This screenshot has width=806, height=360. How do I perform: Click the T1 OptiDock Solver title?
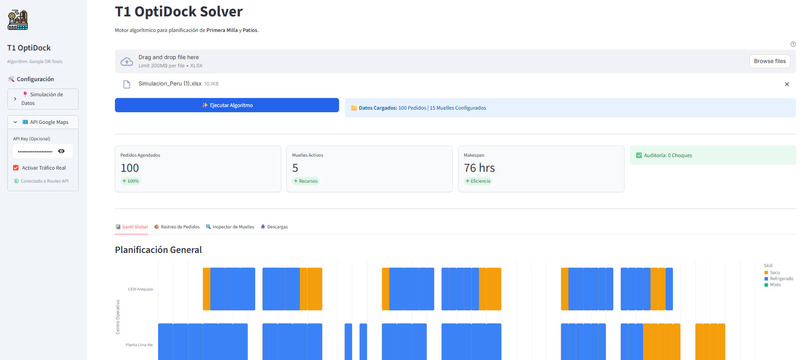pos(178,11)
